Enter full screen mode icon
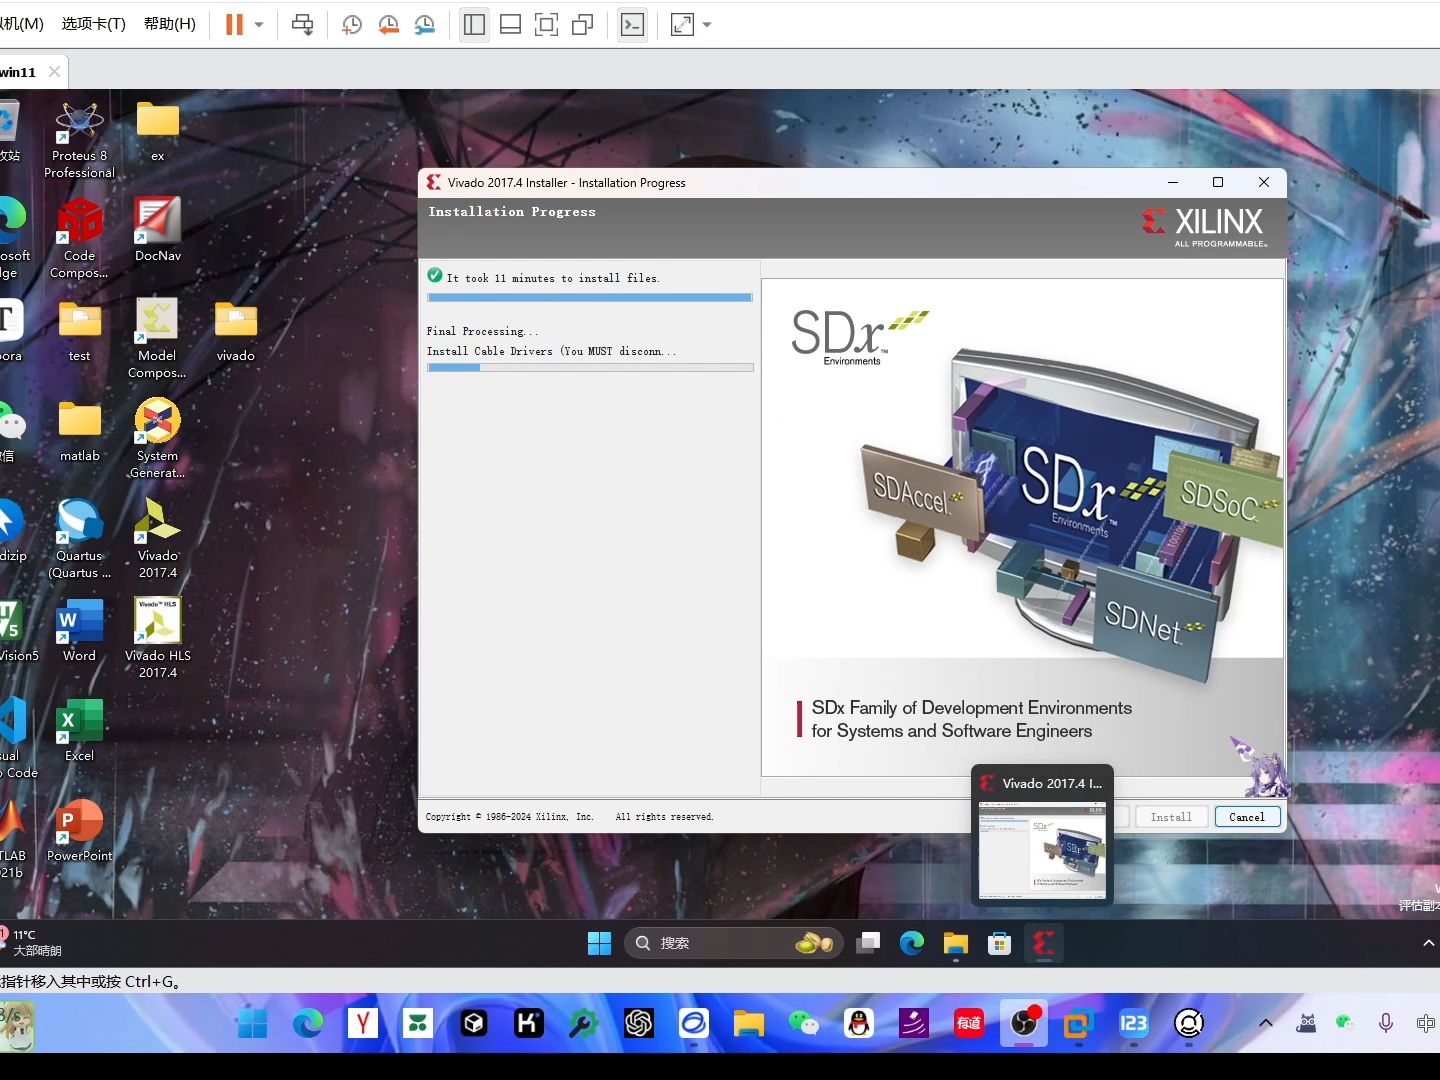The width and height of the screenshot is (1440, 1080). (x=546, y=24)
